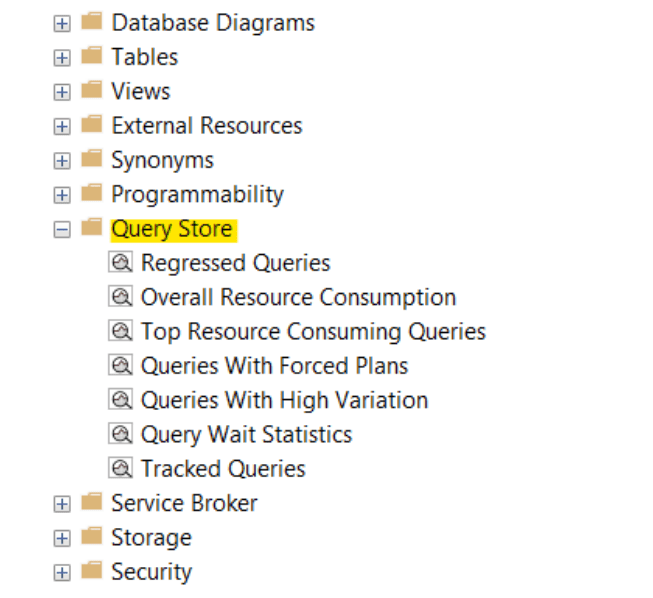Expand the Service Broker node
Screen dimensions: 653x598
[x=62, y=504]
